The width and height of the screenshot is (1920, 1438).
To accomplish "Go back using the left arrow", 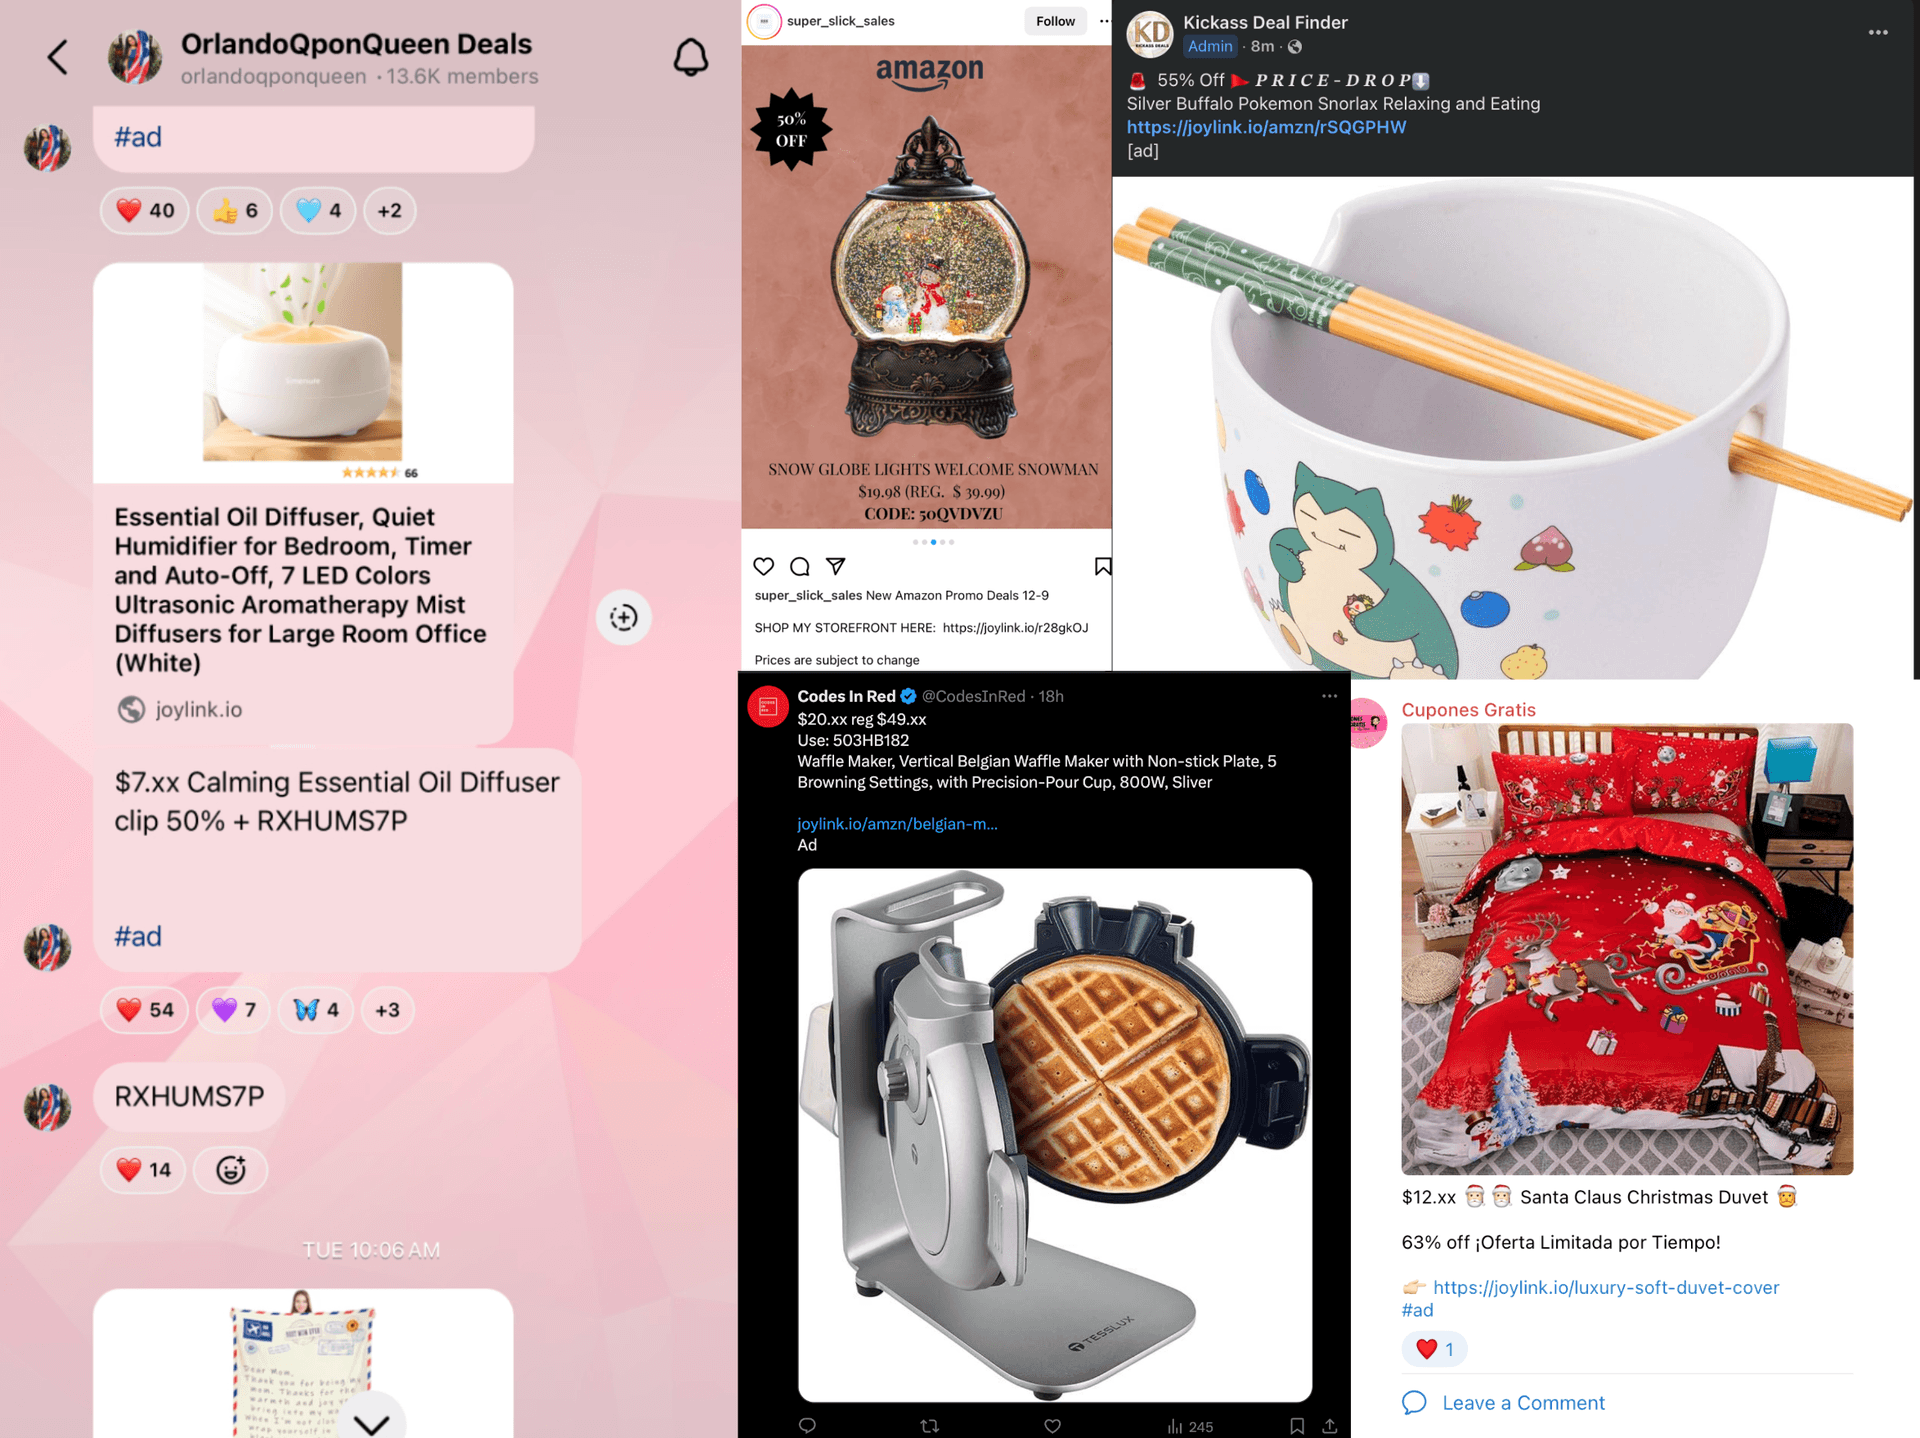I will point(58,57).
